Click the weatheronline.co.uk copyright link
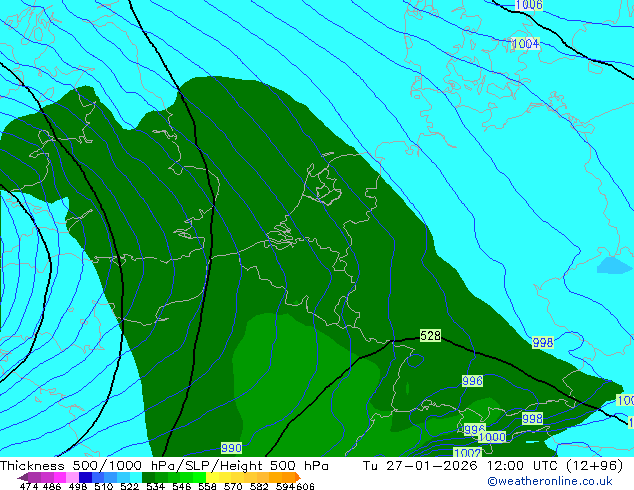 [550, 481]
